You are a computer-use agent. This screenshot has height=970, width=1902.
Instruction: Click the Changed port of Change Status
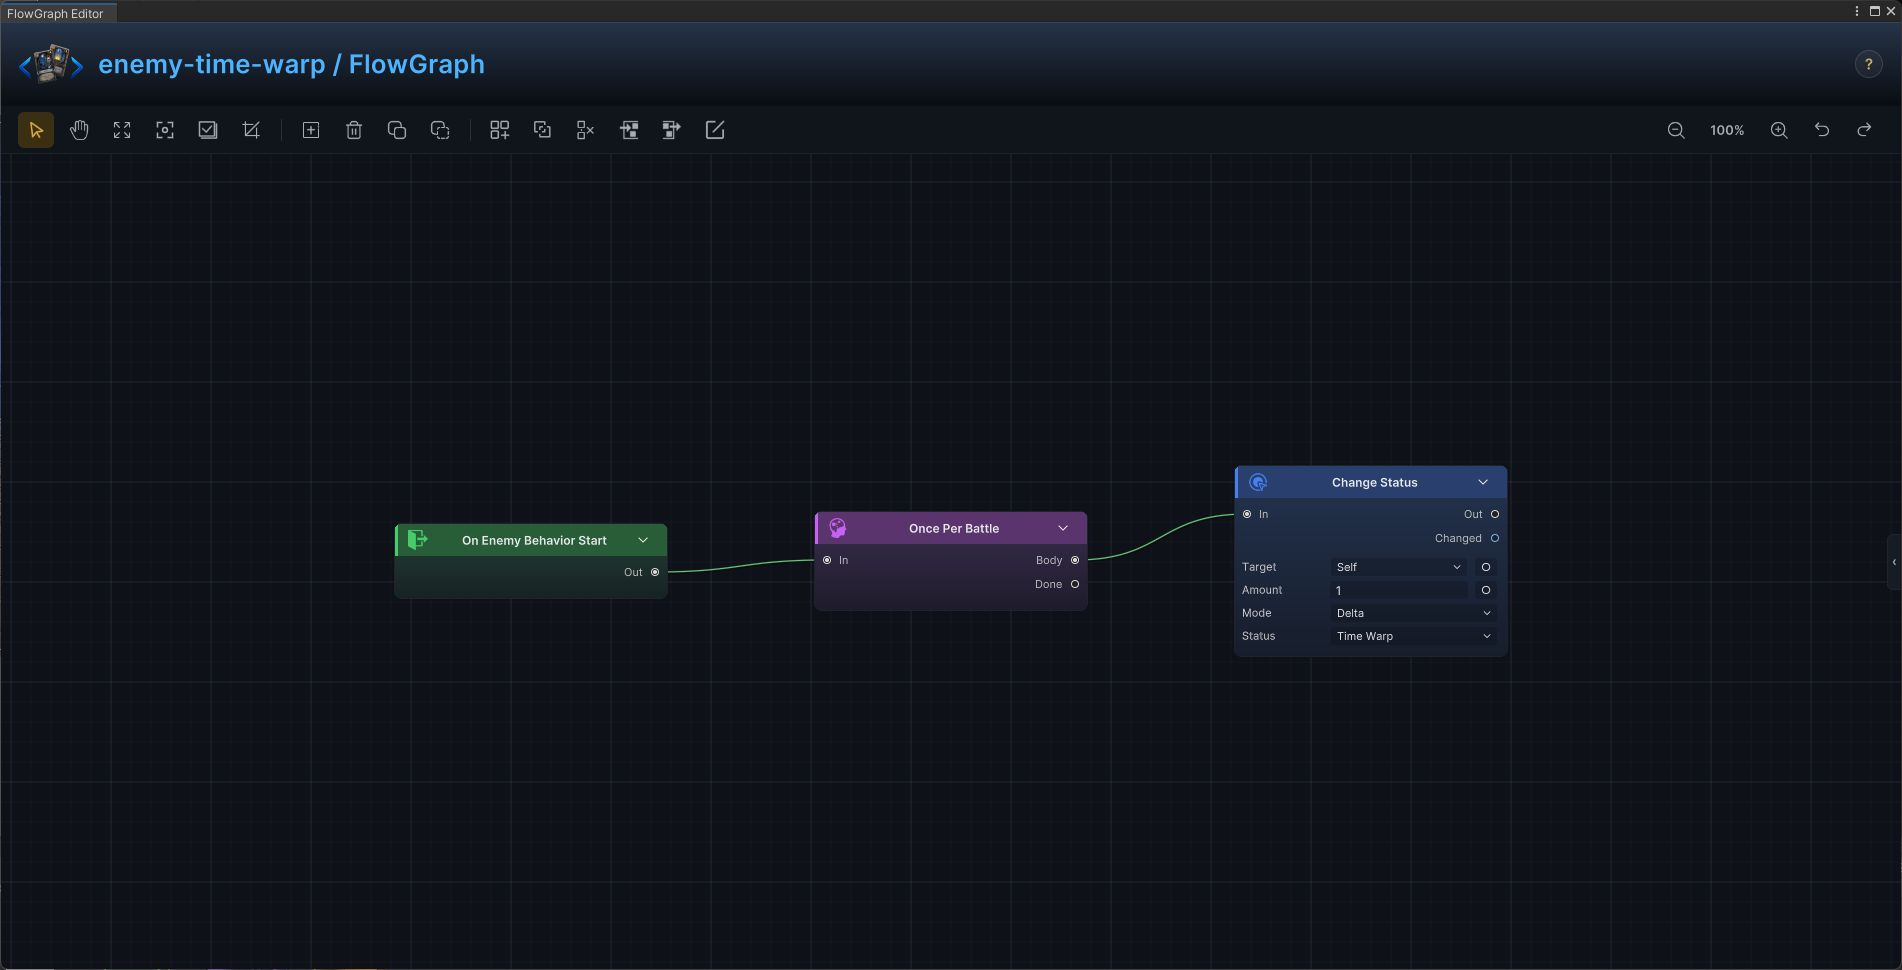point(1495,538)
